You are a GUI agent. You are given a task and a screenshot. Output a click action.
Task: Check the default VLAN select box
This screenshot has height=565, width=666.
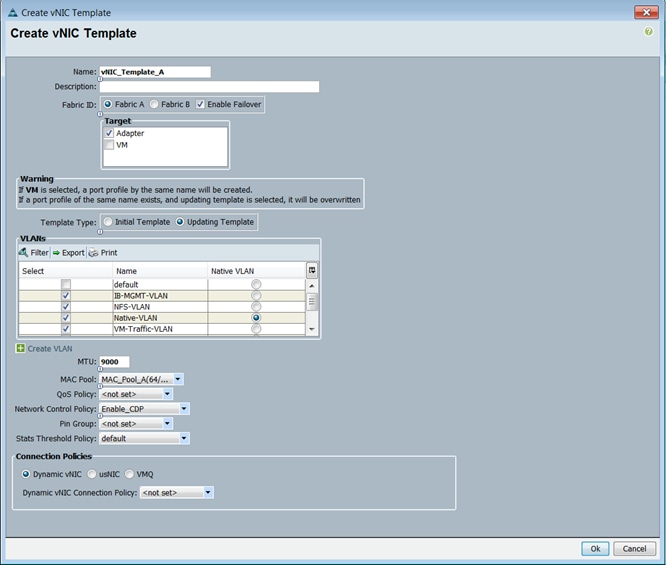[66, 284]
